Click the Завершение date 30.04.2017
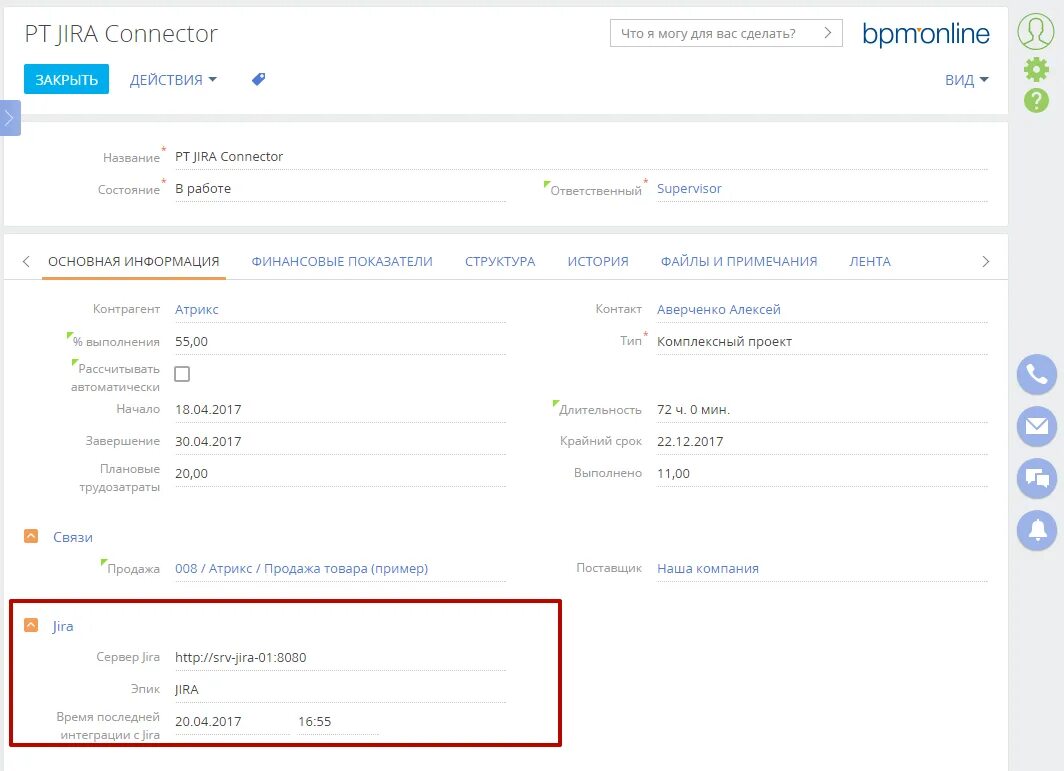Viewport: 1064px width, 771px height. [x=340, y=441]
